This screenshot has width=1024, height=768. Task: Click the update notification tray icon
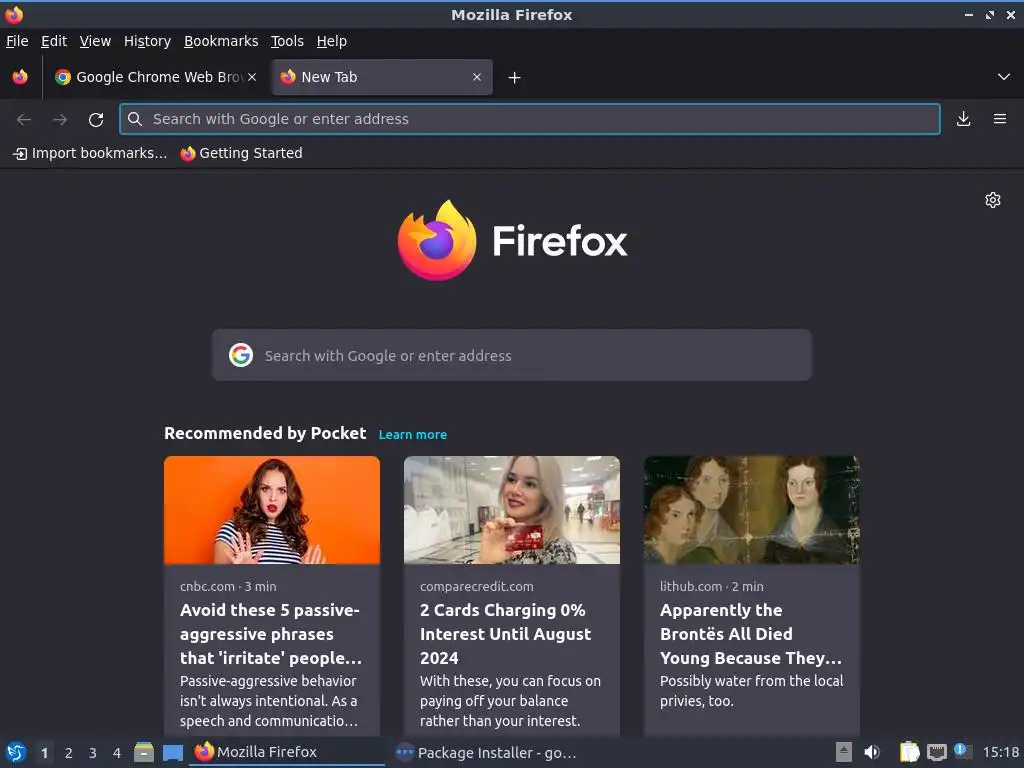[x=963, y=751]
